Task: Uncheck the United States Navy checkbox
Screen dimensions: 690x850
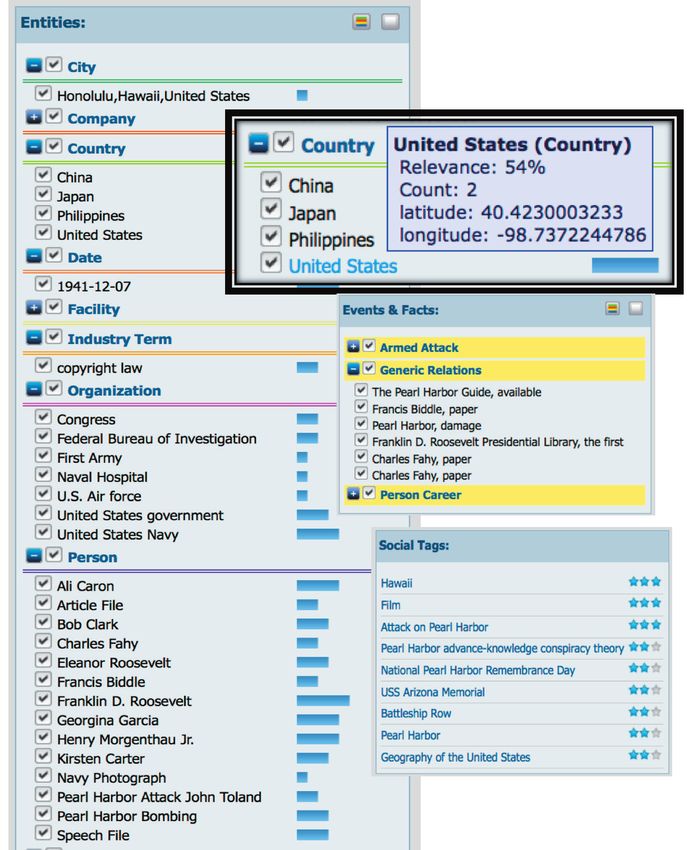Action: coord(43,532)
